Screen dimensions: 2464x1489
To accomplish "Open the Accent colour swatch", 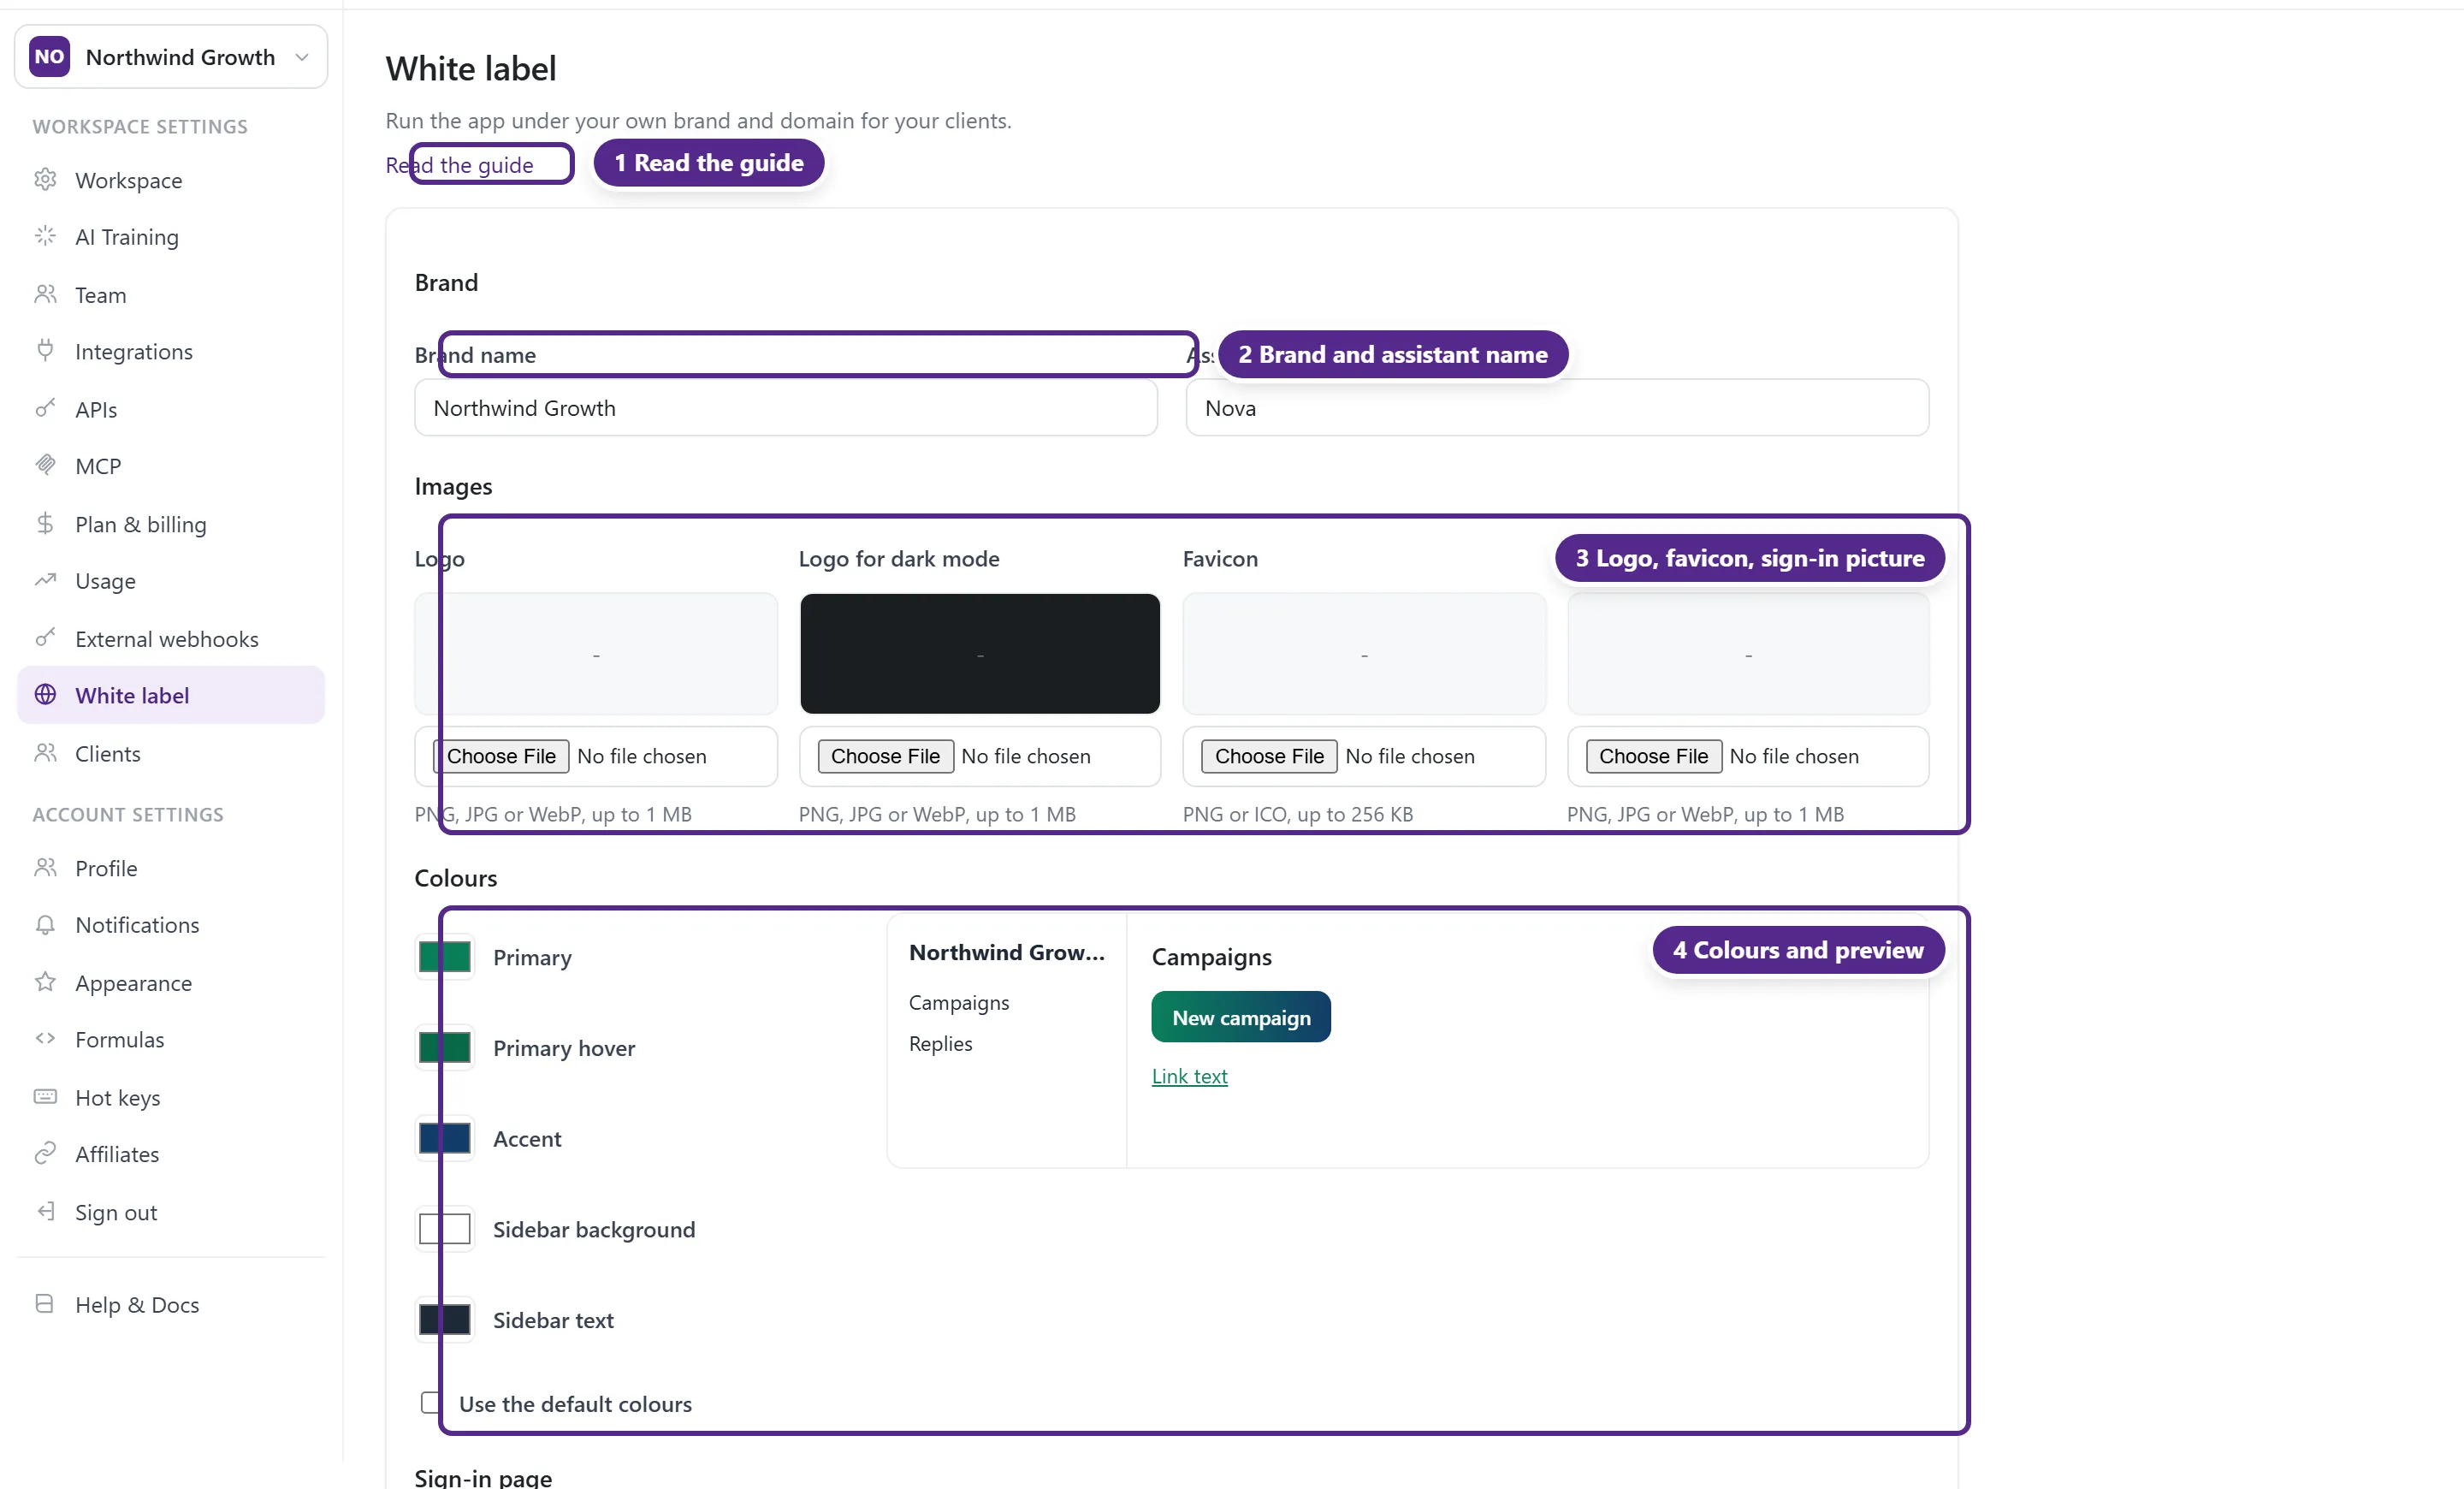I will click(445, 1138).
